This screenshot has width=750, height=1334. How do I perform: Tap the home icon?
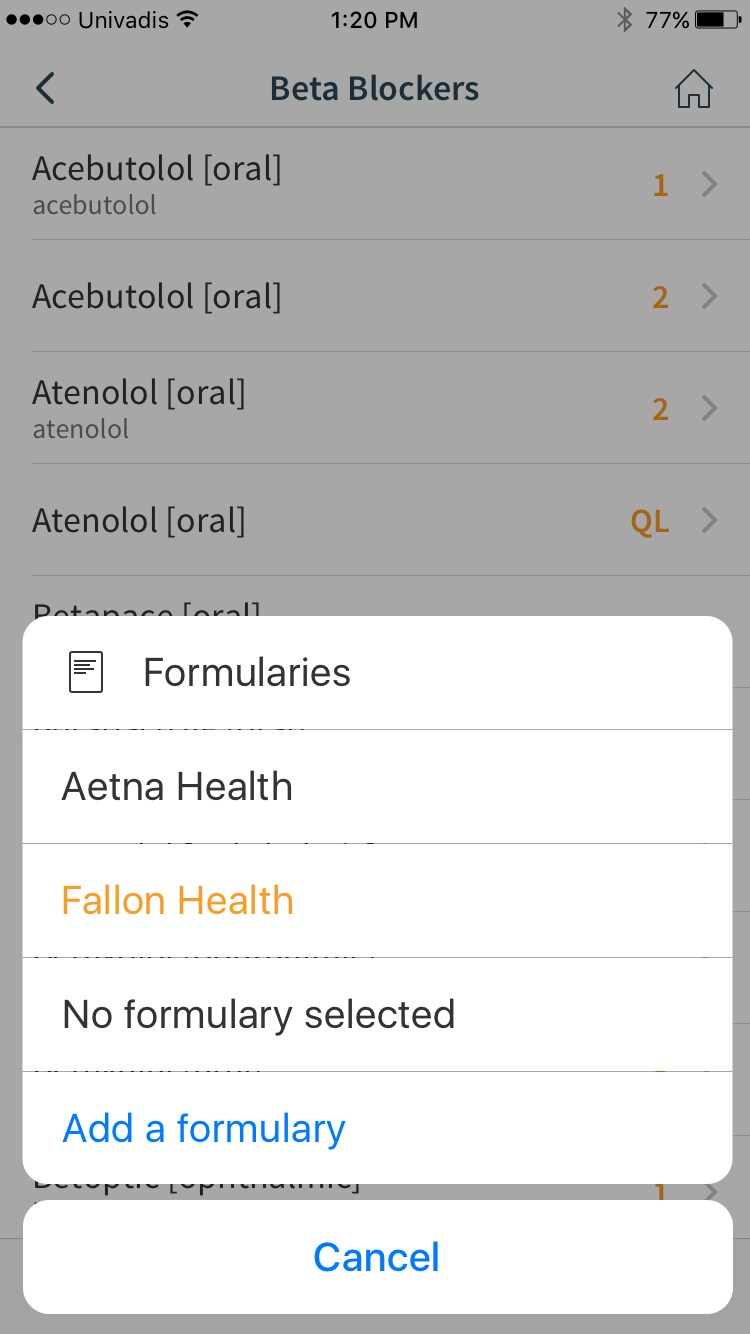693,89
